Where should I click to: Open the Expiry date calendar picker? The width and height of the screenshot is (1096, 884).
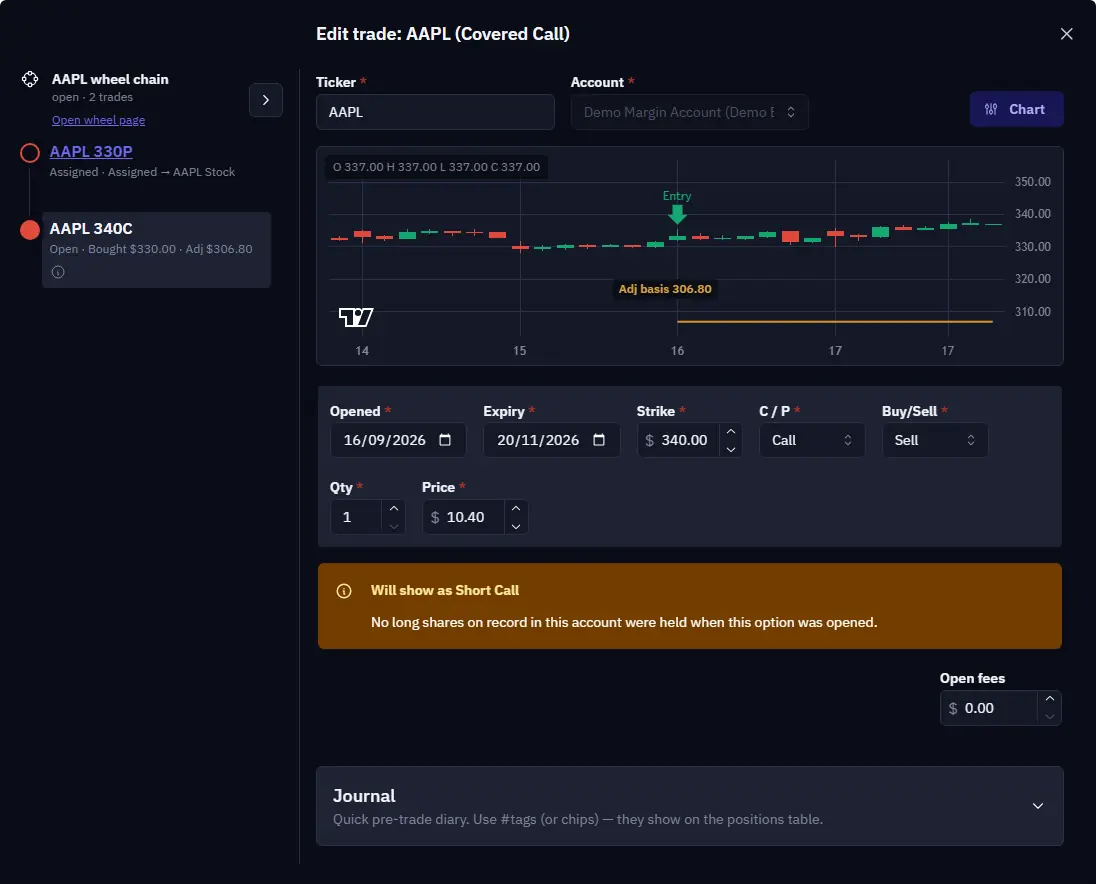[599, 440]
